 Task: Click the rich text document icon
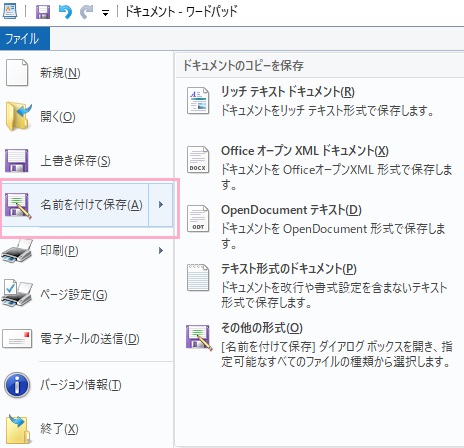pos(198,101)
